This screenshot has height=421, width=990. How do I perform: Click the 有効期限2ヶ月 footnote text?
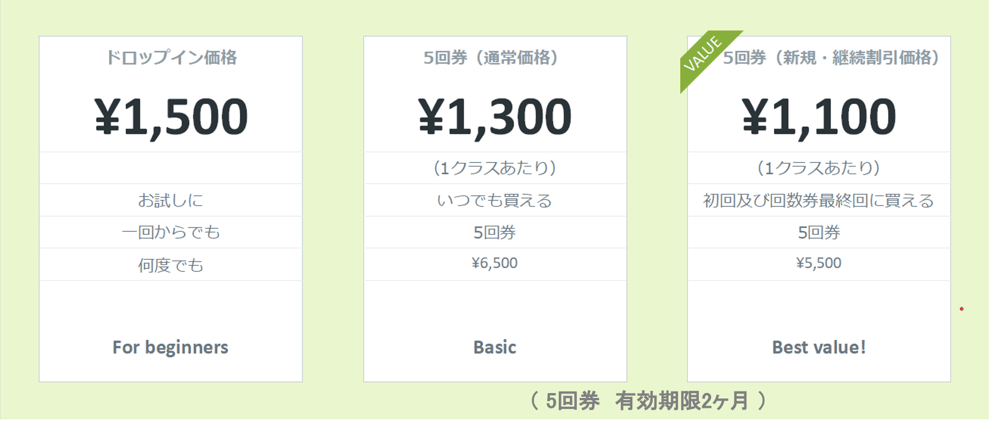(682, 401)
